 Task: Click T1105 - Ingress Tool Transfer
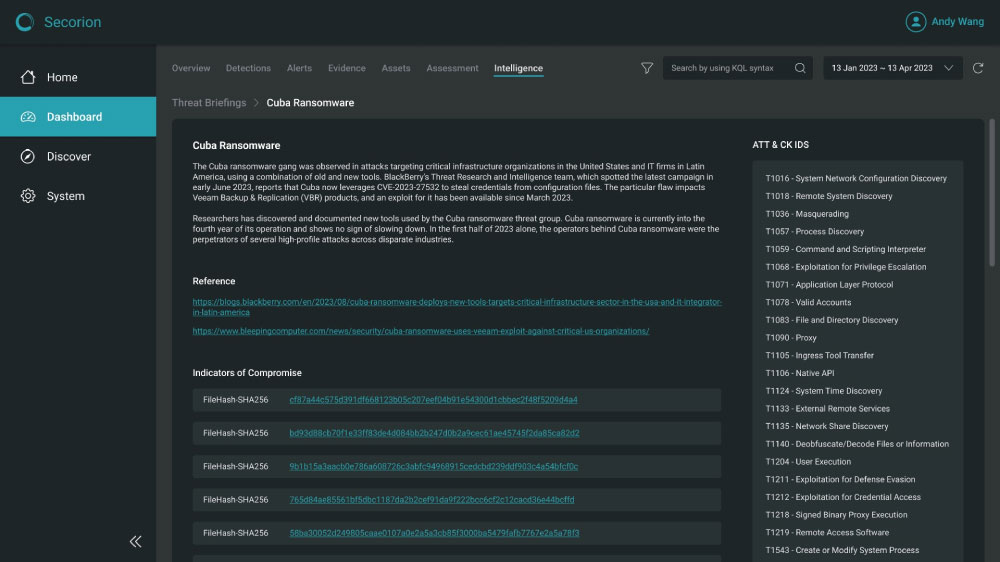(820, 355)
